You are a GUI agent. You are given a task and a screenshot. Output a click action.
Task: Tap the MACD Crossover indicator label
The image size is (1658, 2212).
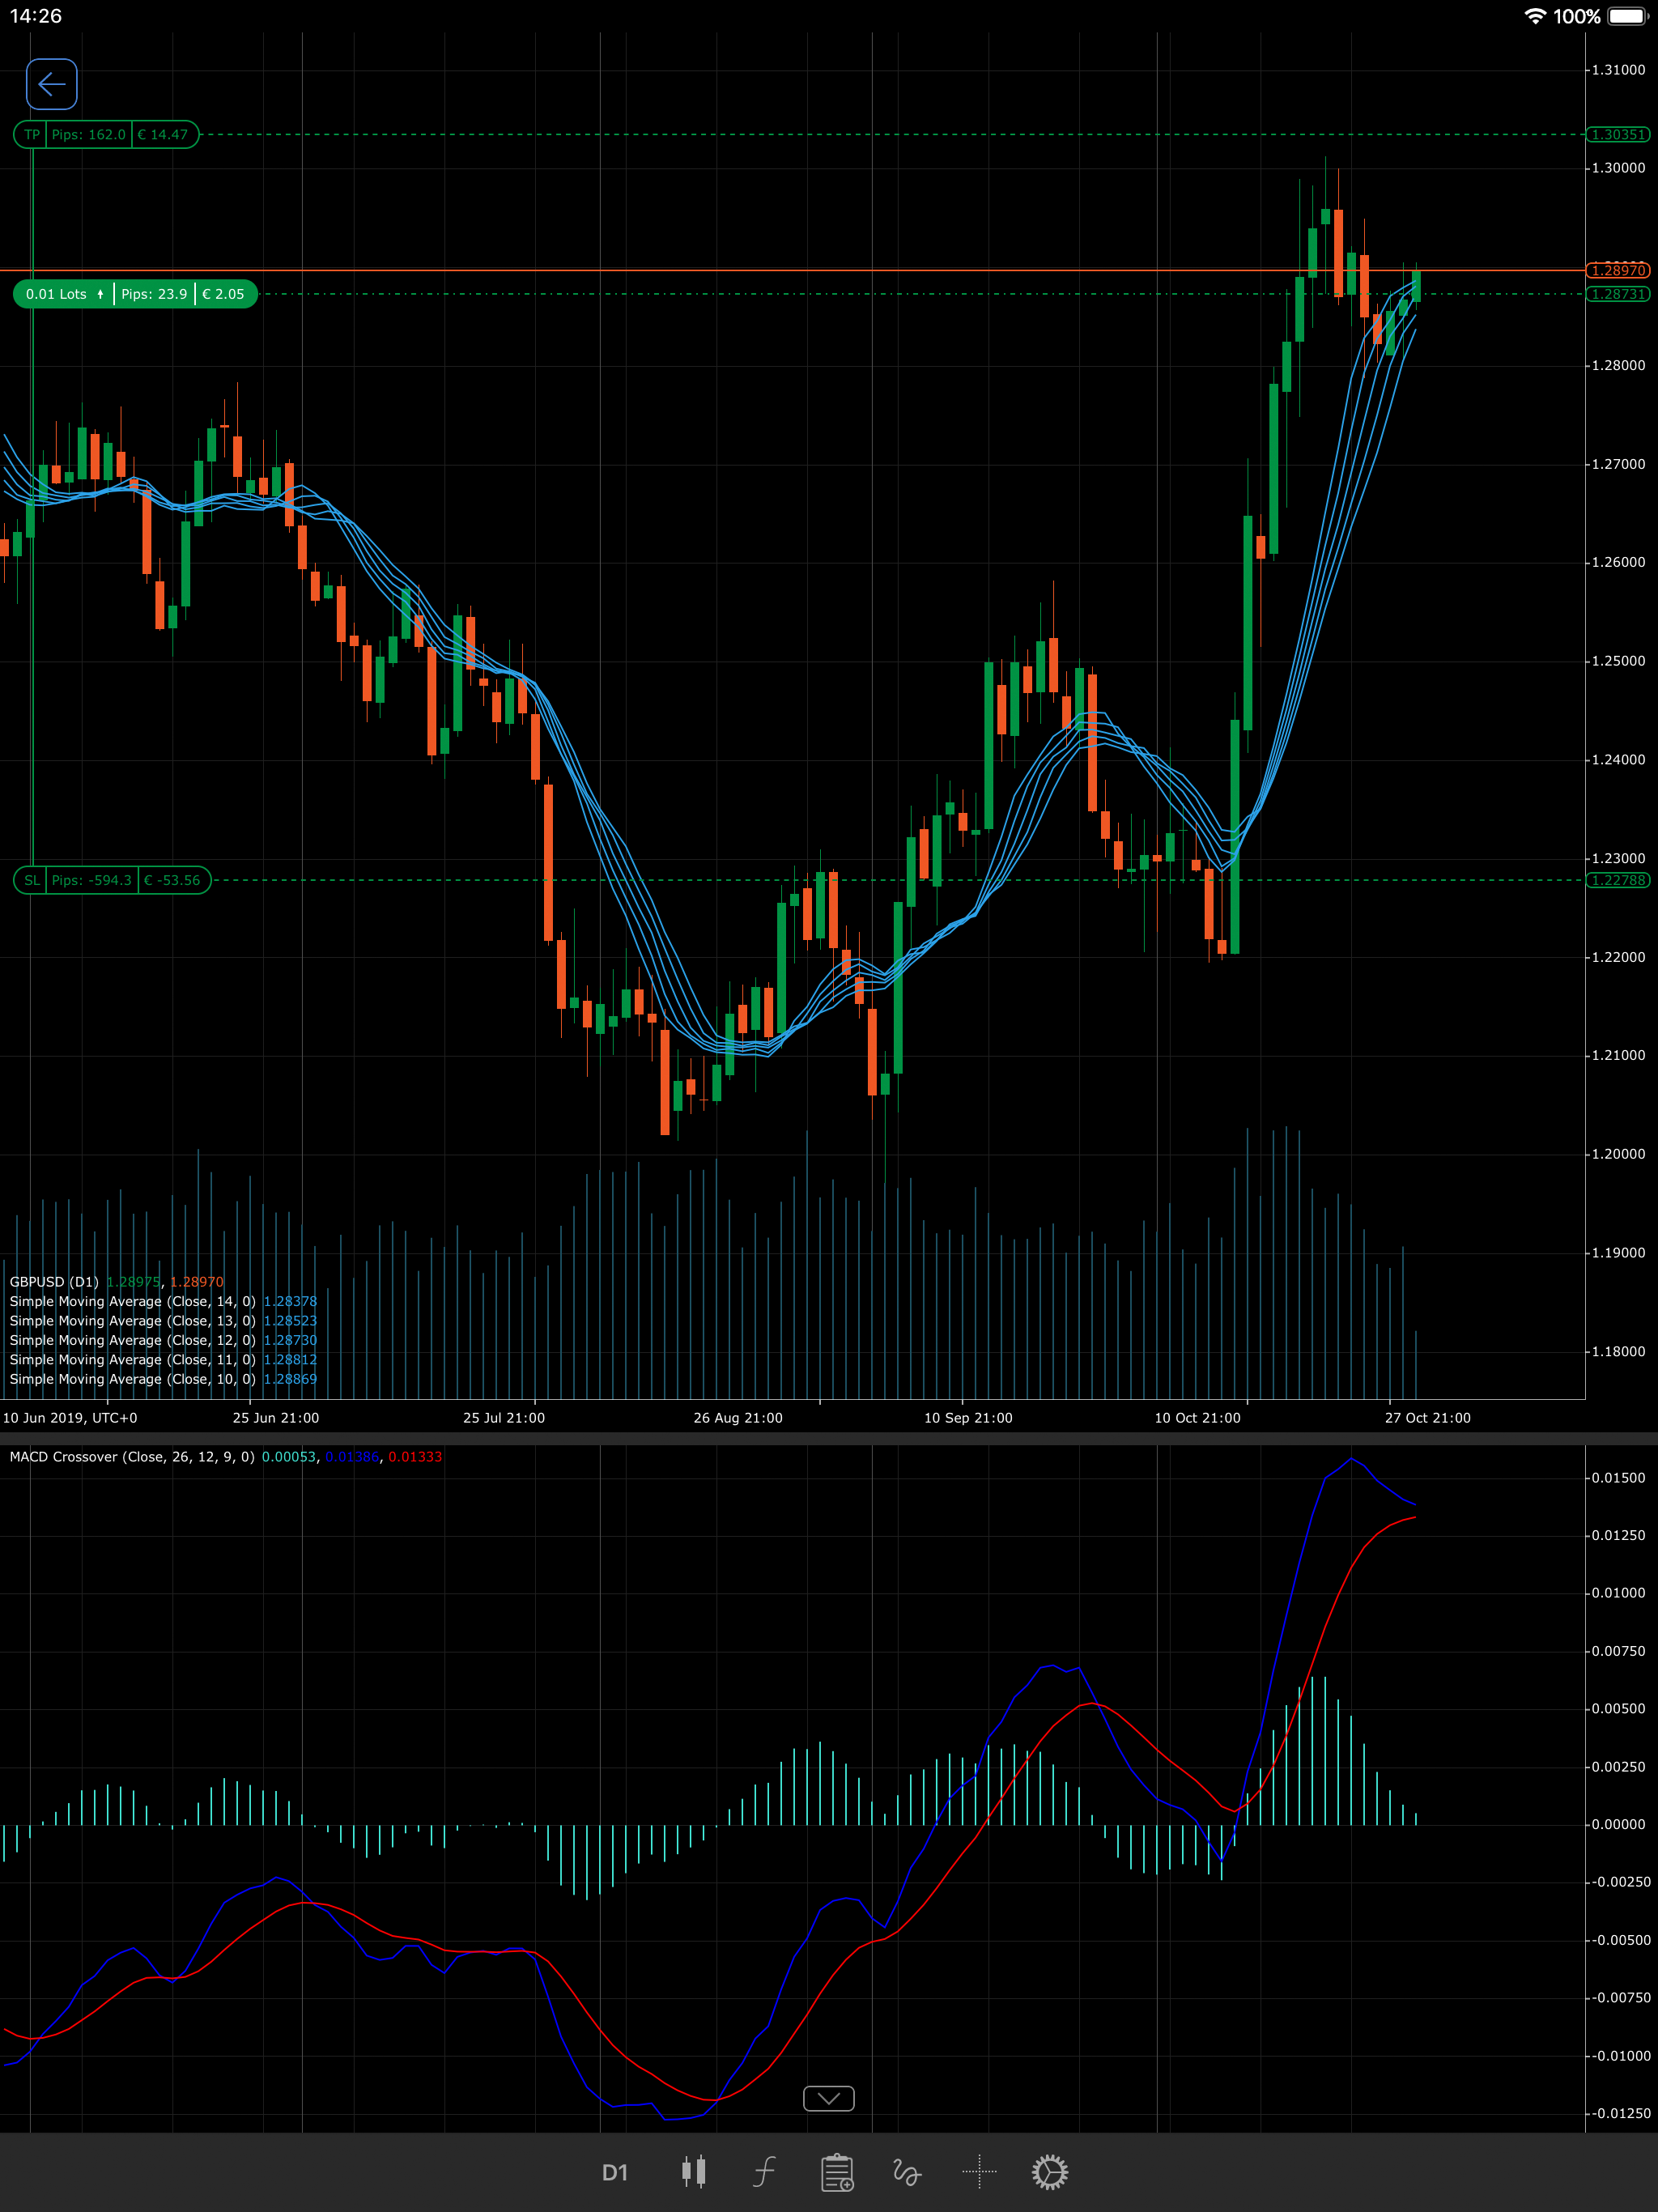[132, 1457]
